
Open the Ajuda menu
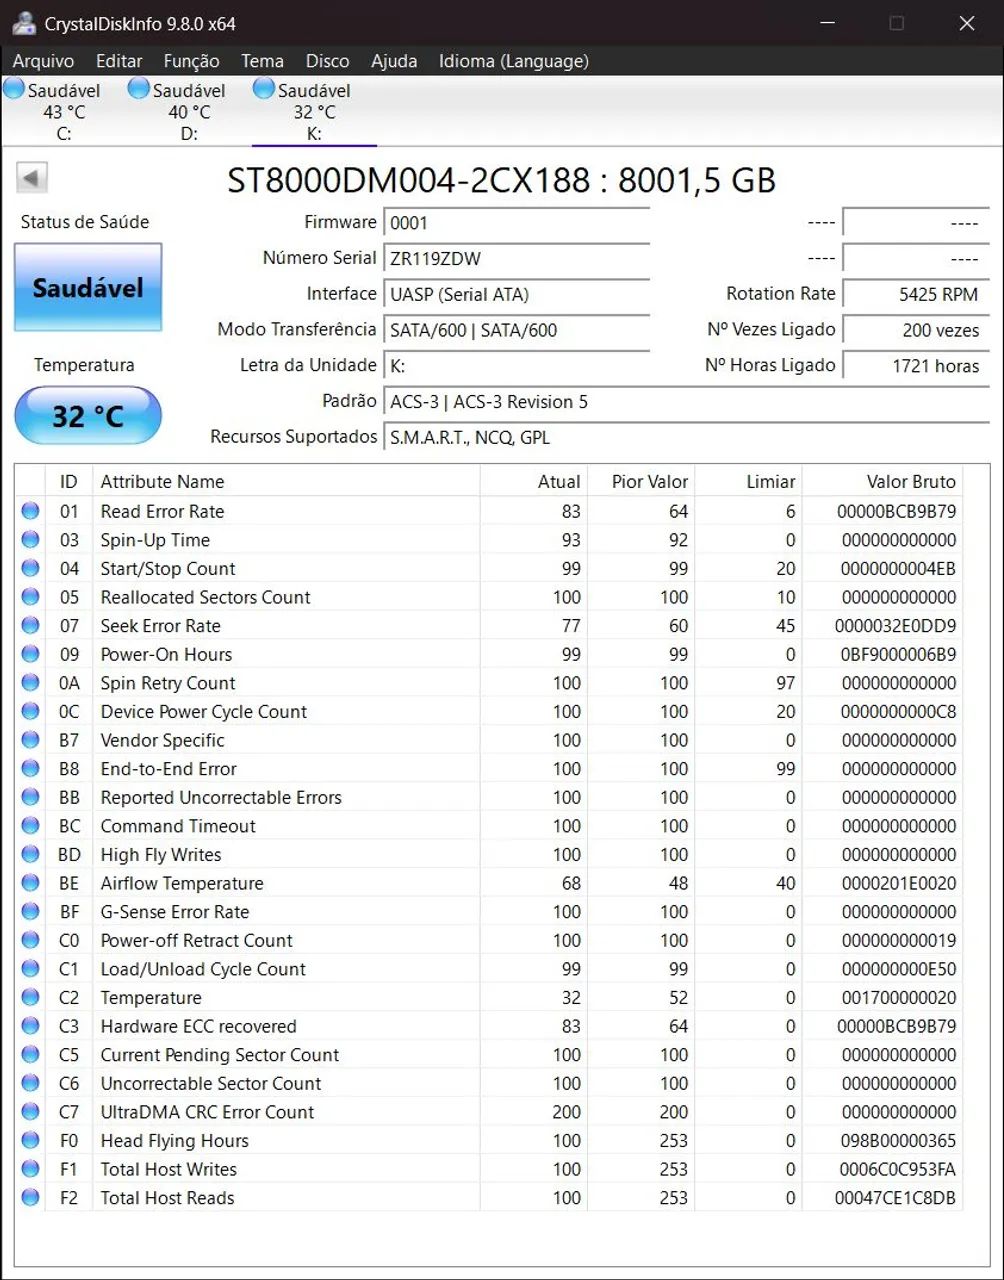point(394,61)
